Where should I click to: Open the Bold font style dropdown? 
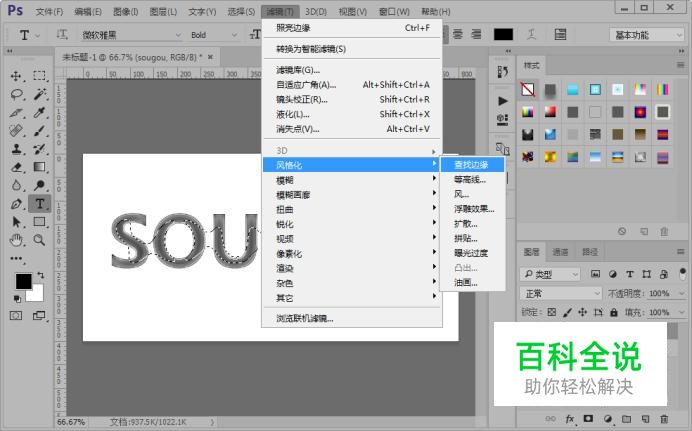point(214,35)
